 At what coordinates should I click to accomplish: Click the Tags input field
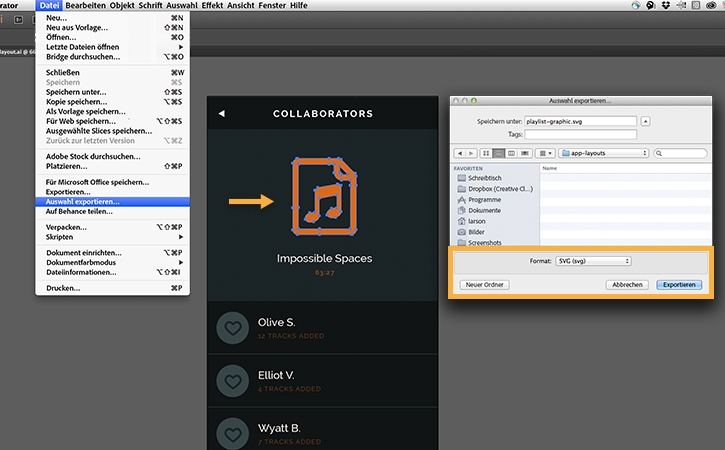[580, 134]
